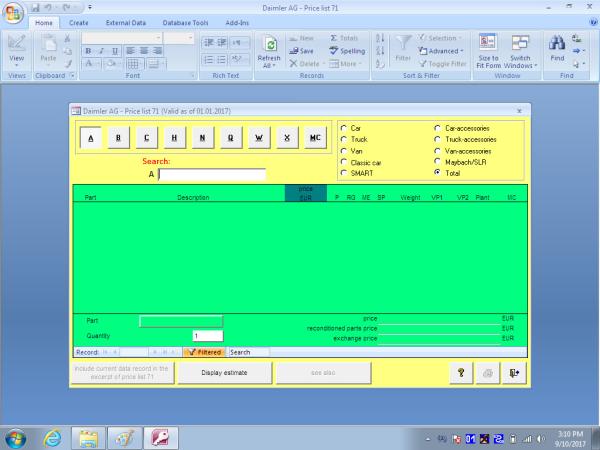This screenshot has height=450, width=600.
Task: Select the Van radio button
Action: [x=344, y=151]
